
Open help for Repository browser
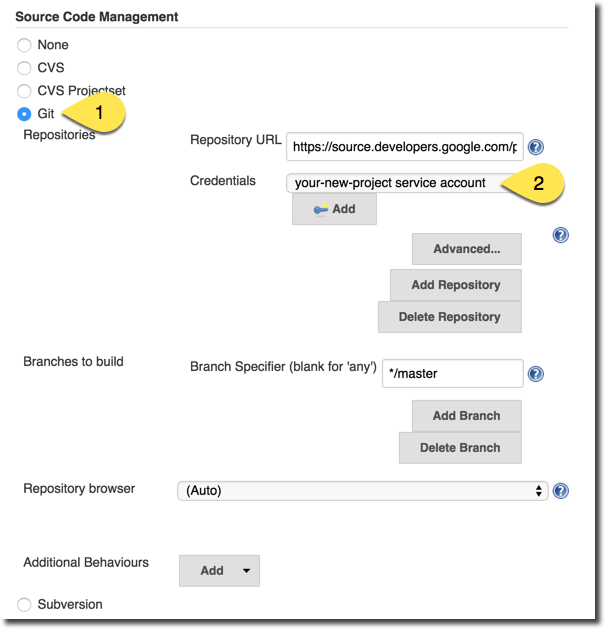(x=560, y=491)
